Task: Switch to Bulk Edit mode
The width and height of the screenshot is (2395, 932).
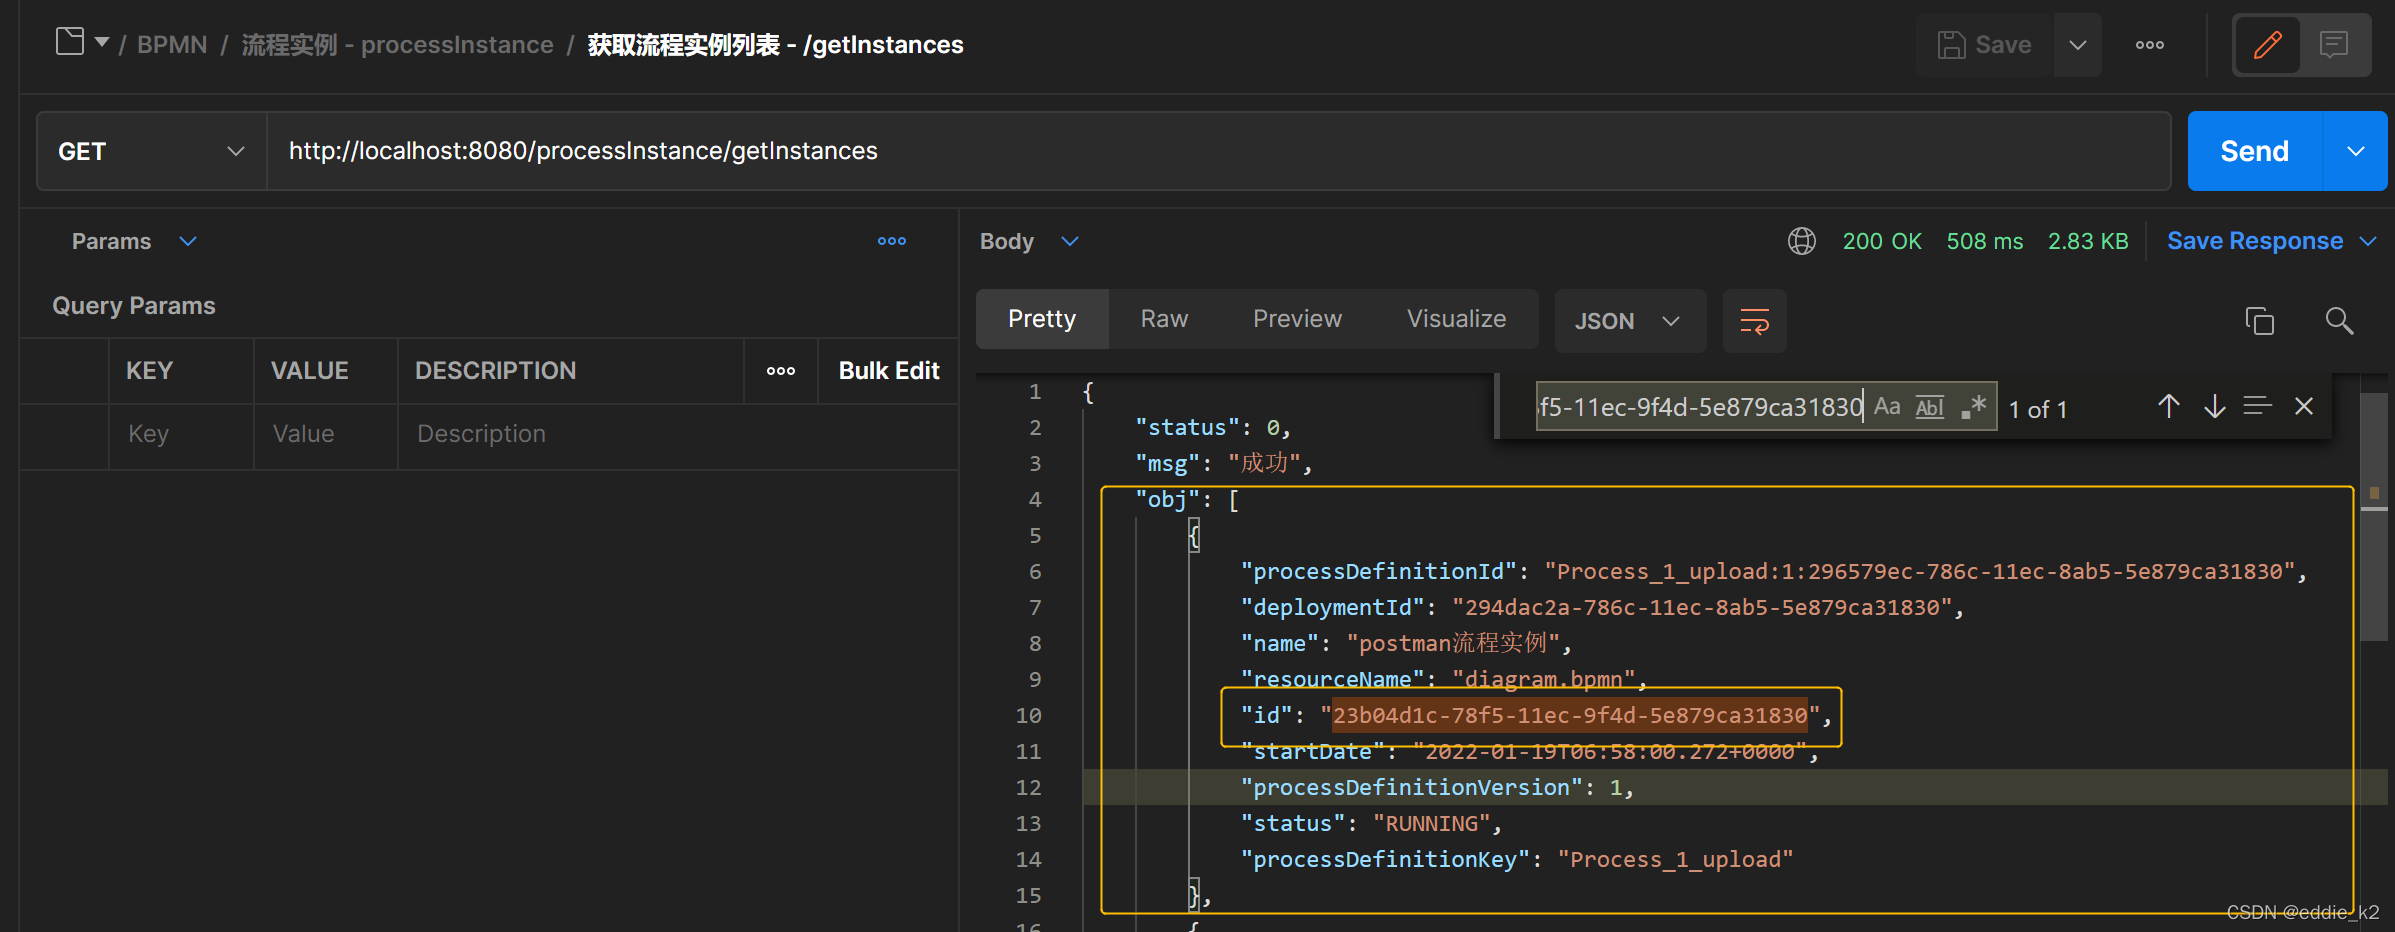Action: click(x=889, y=371)
